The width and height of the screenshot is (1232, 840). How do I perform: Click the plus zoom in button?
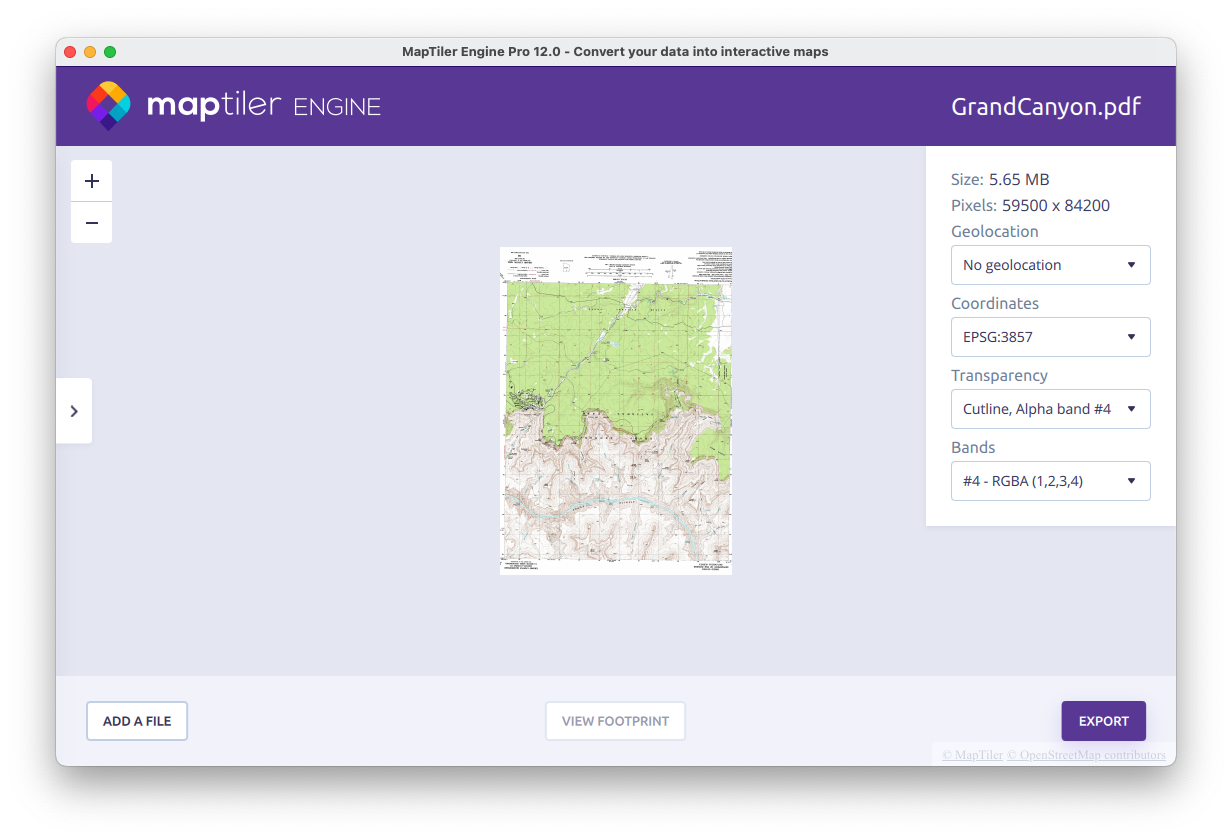[x=92, y=181]
